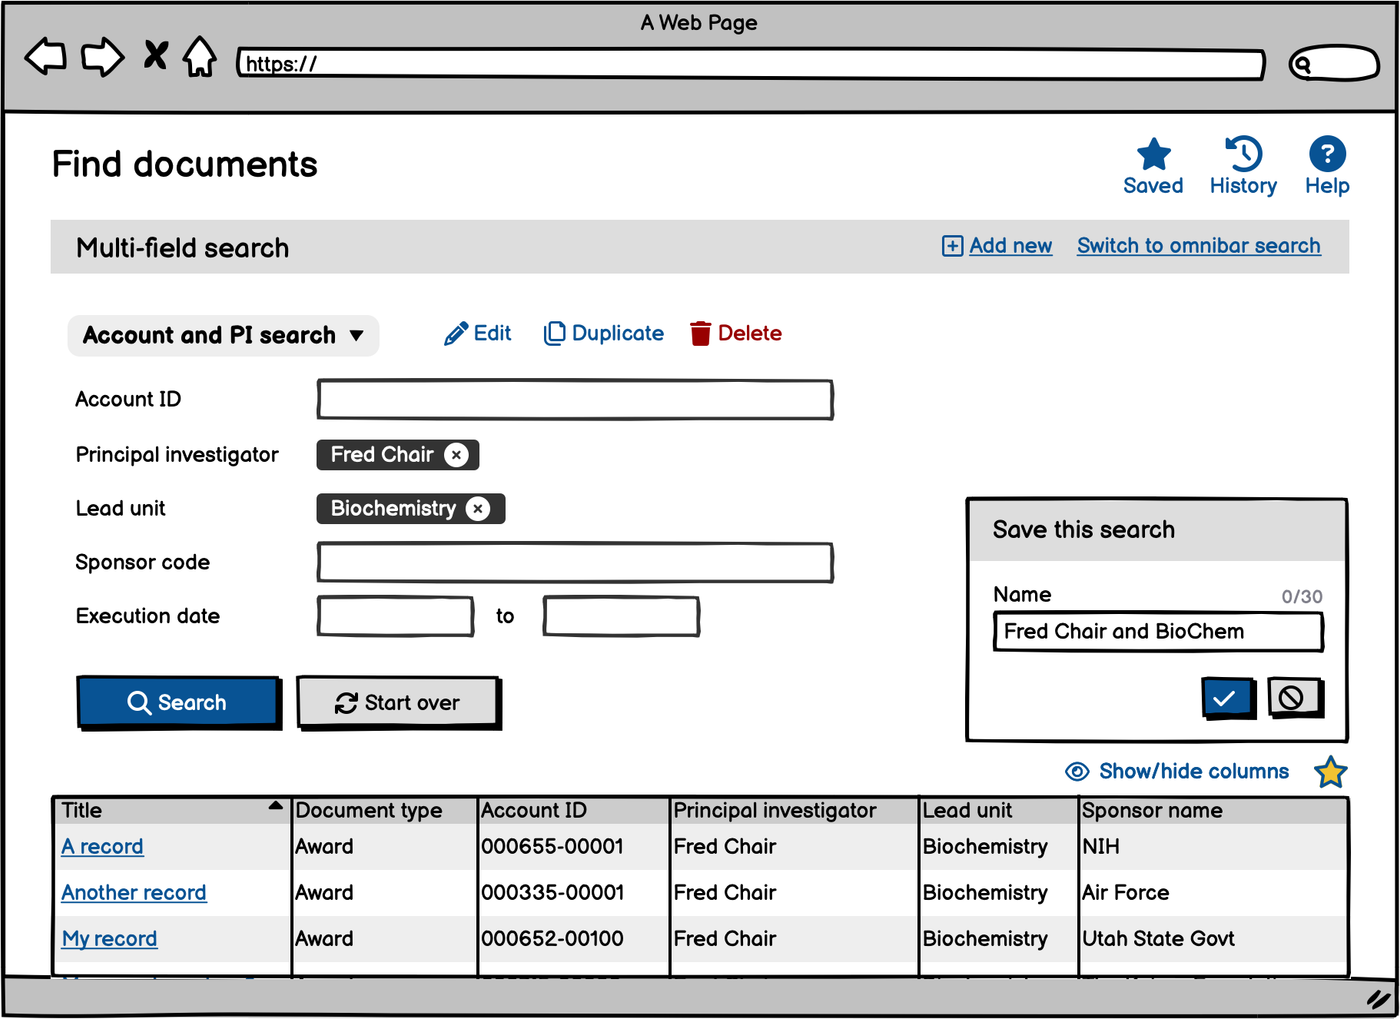This screenshot has width=1400, height=1019.
Task: Click Duplicate search button
Action: (x=603, y=333)
